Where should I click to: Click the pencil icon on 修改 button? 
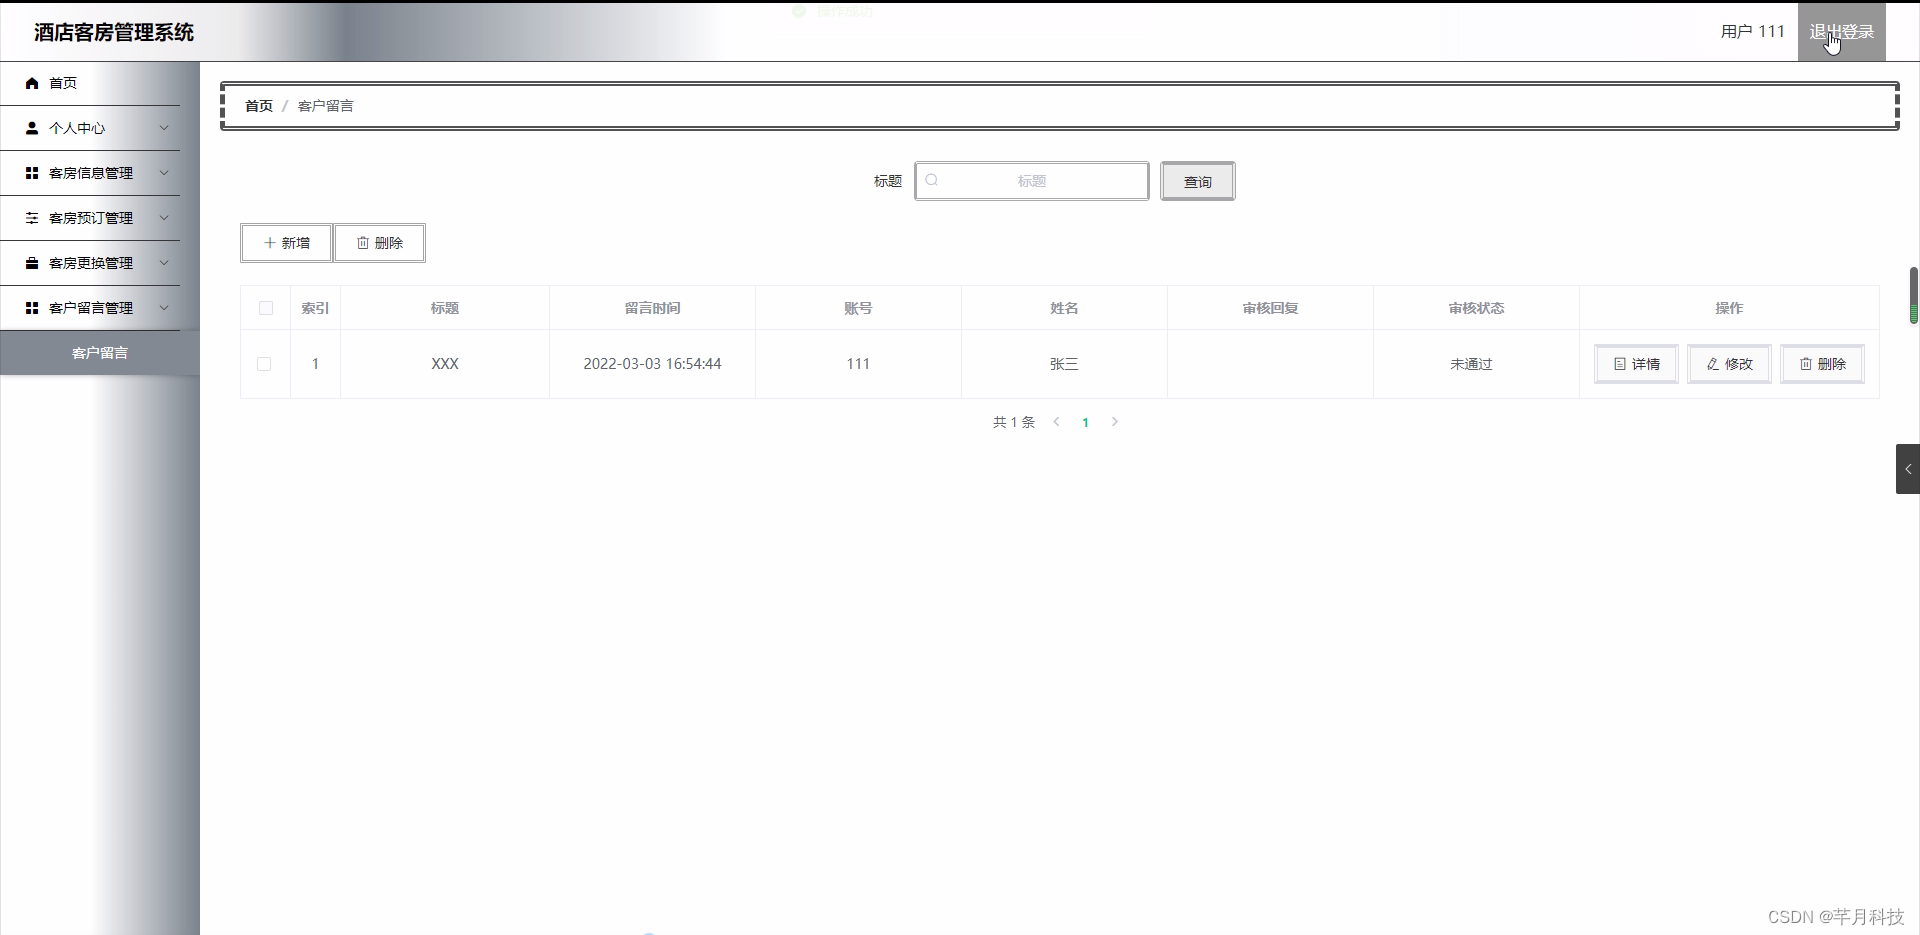(1713, 364)
